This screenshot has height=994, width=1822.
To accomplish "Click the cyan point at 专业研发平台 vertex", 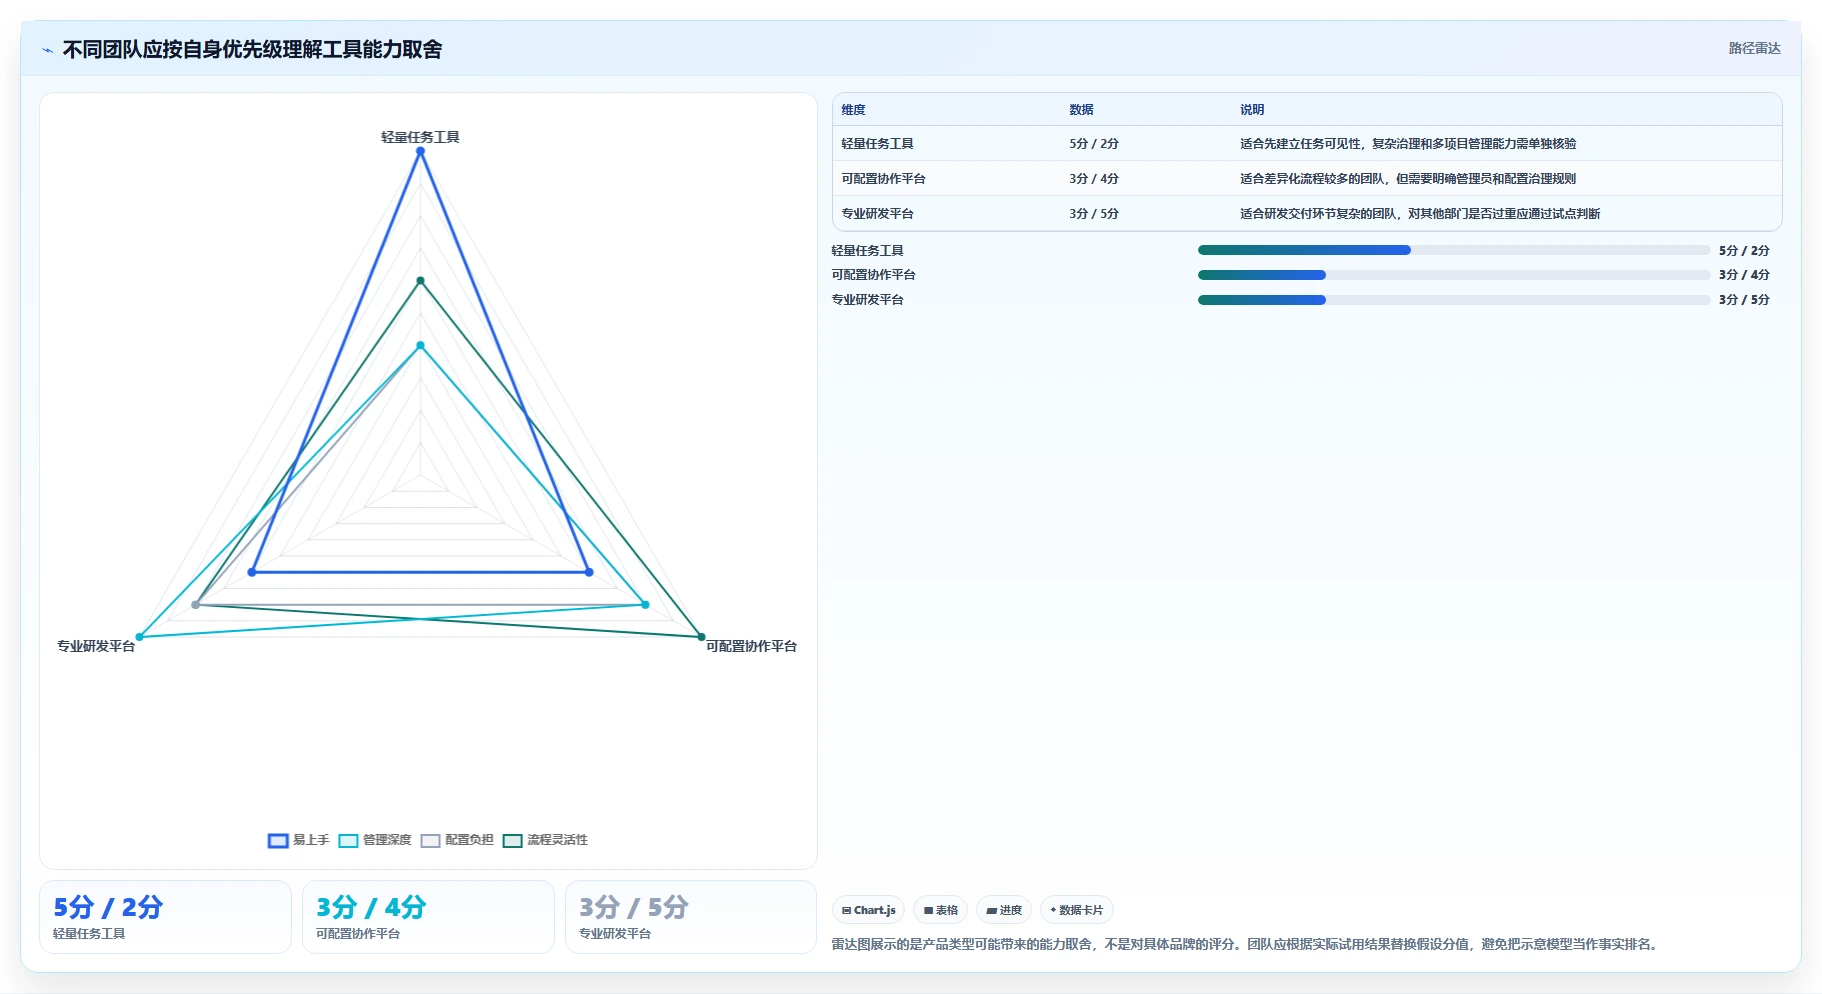I will pyautogui.click(x=139, y=637).
